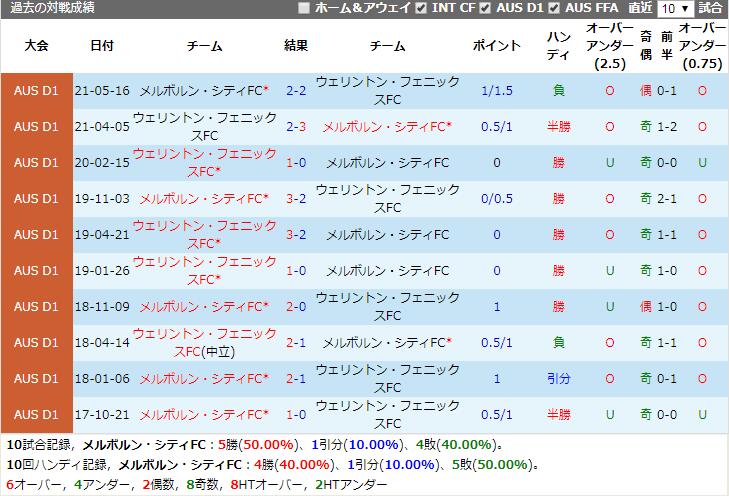Click handicap 1/1.5 on 21-05-16 row
Viewport: 729px width, 496px height.
click(497, 91)
